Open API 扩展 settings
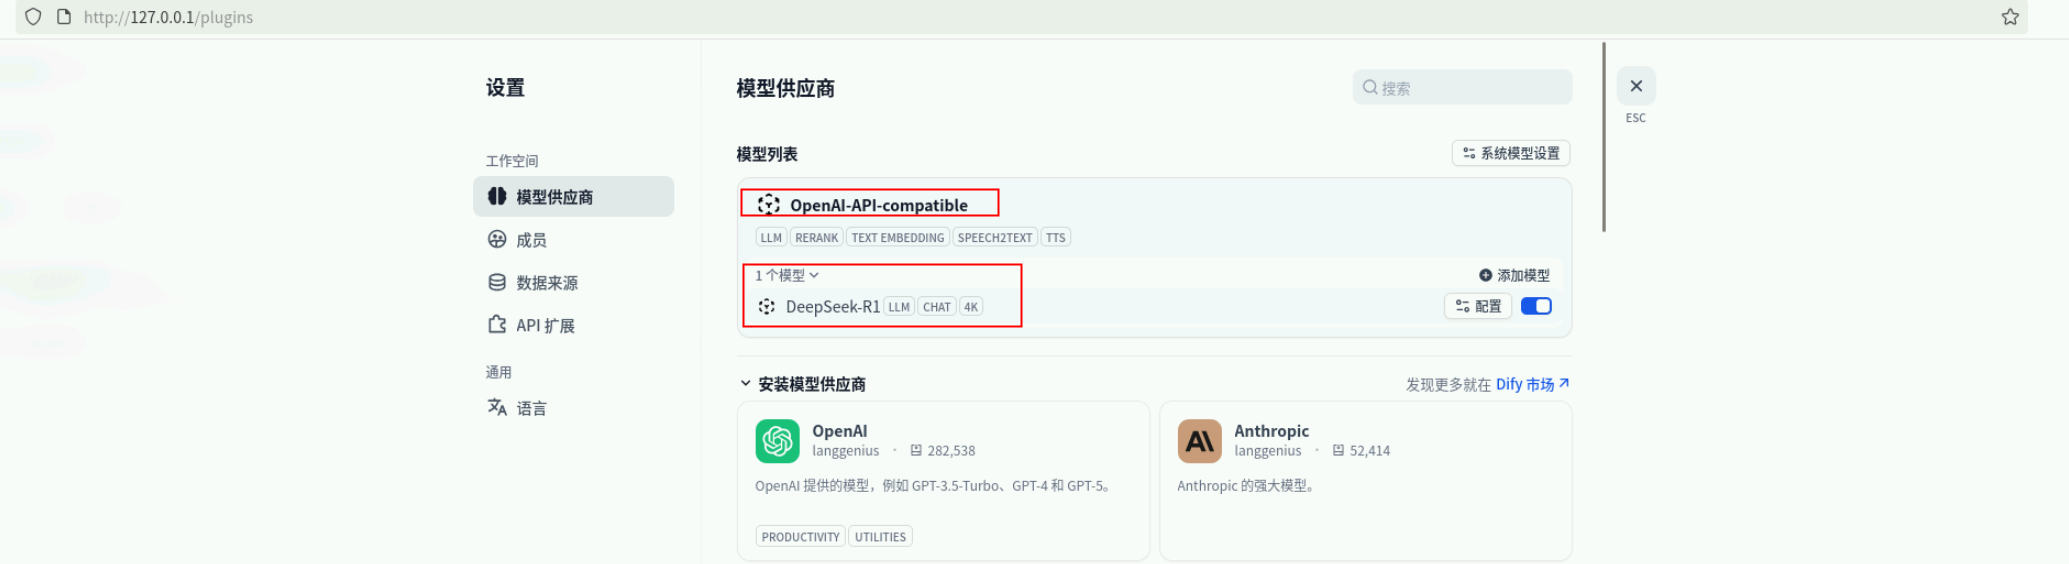Viewport: 2069px width, 564px height. coord(573,325)
